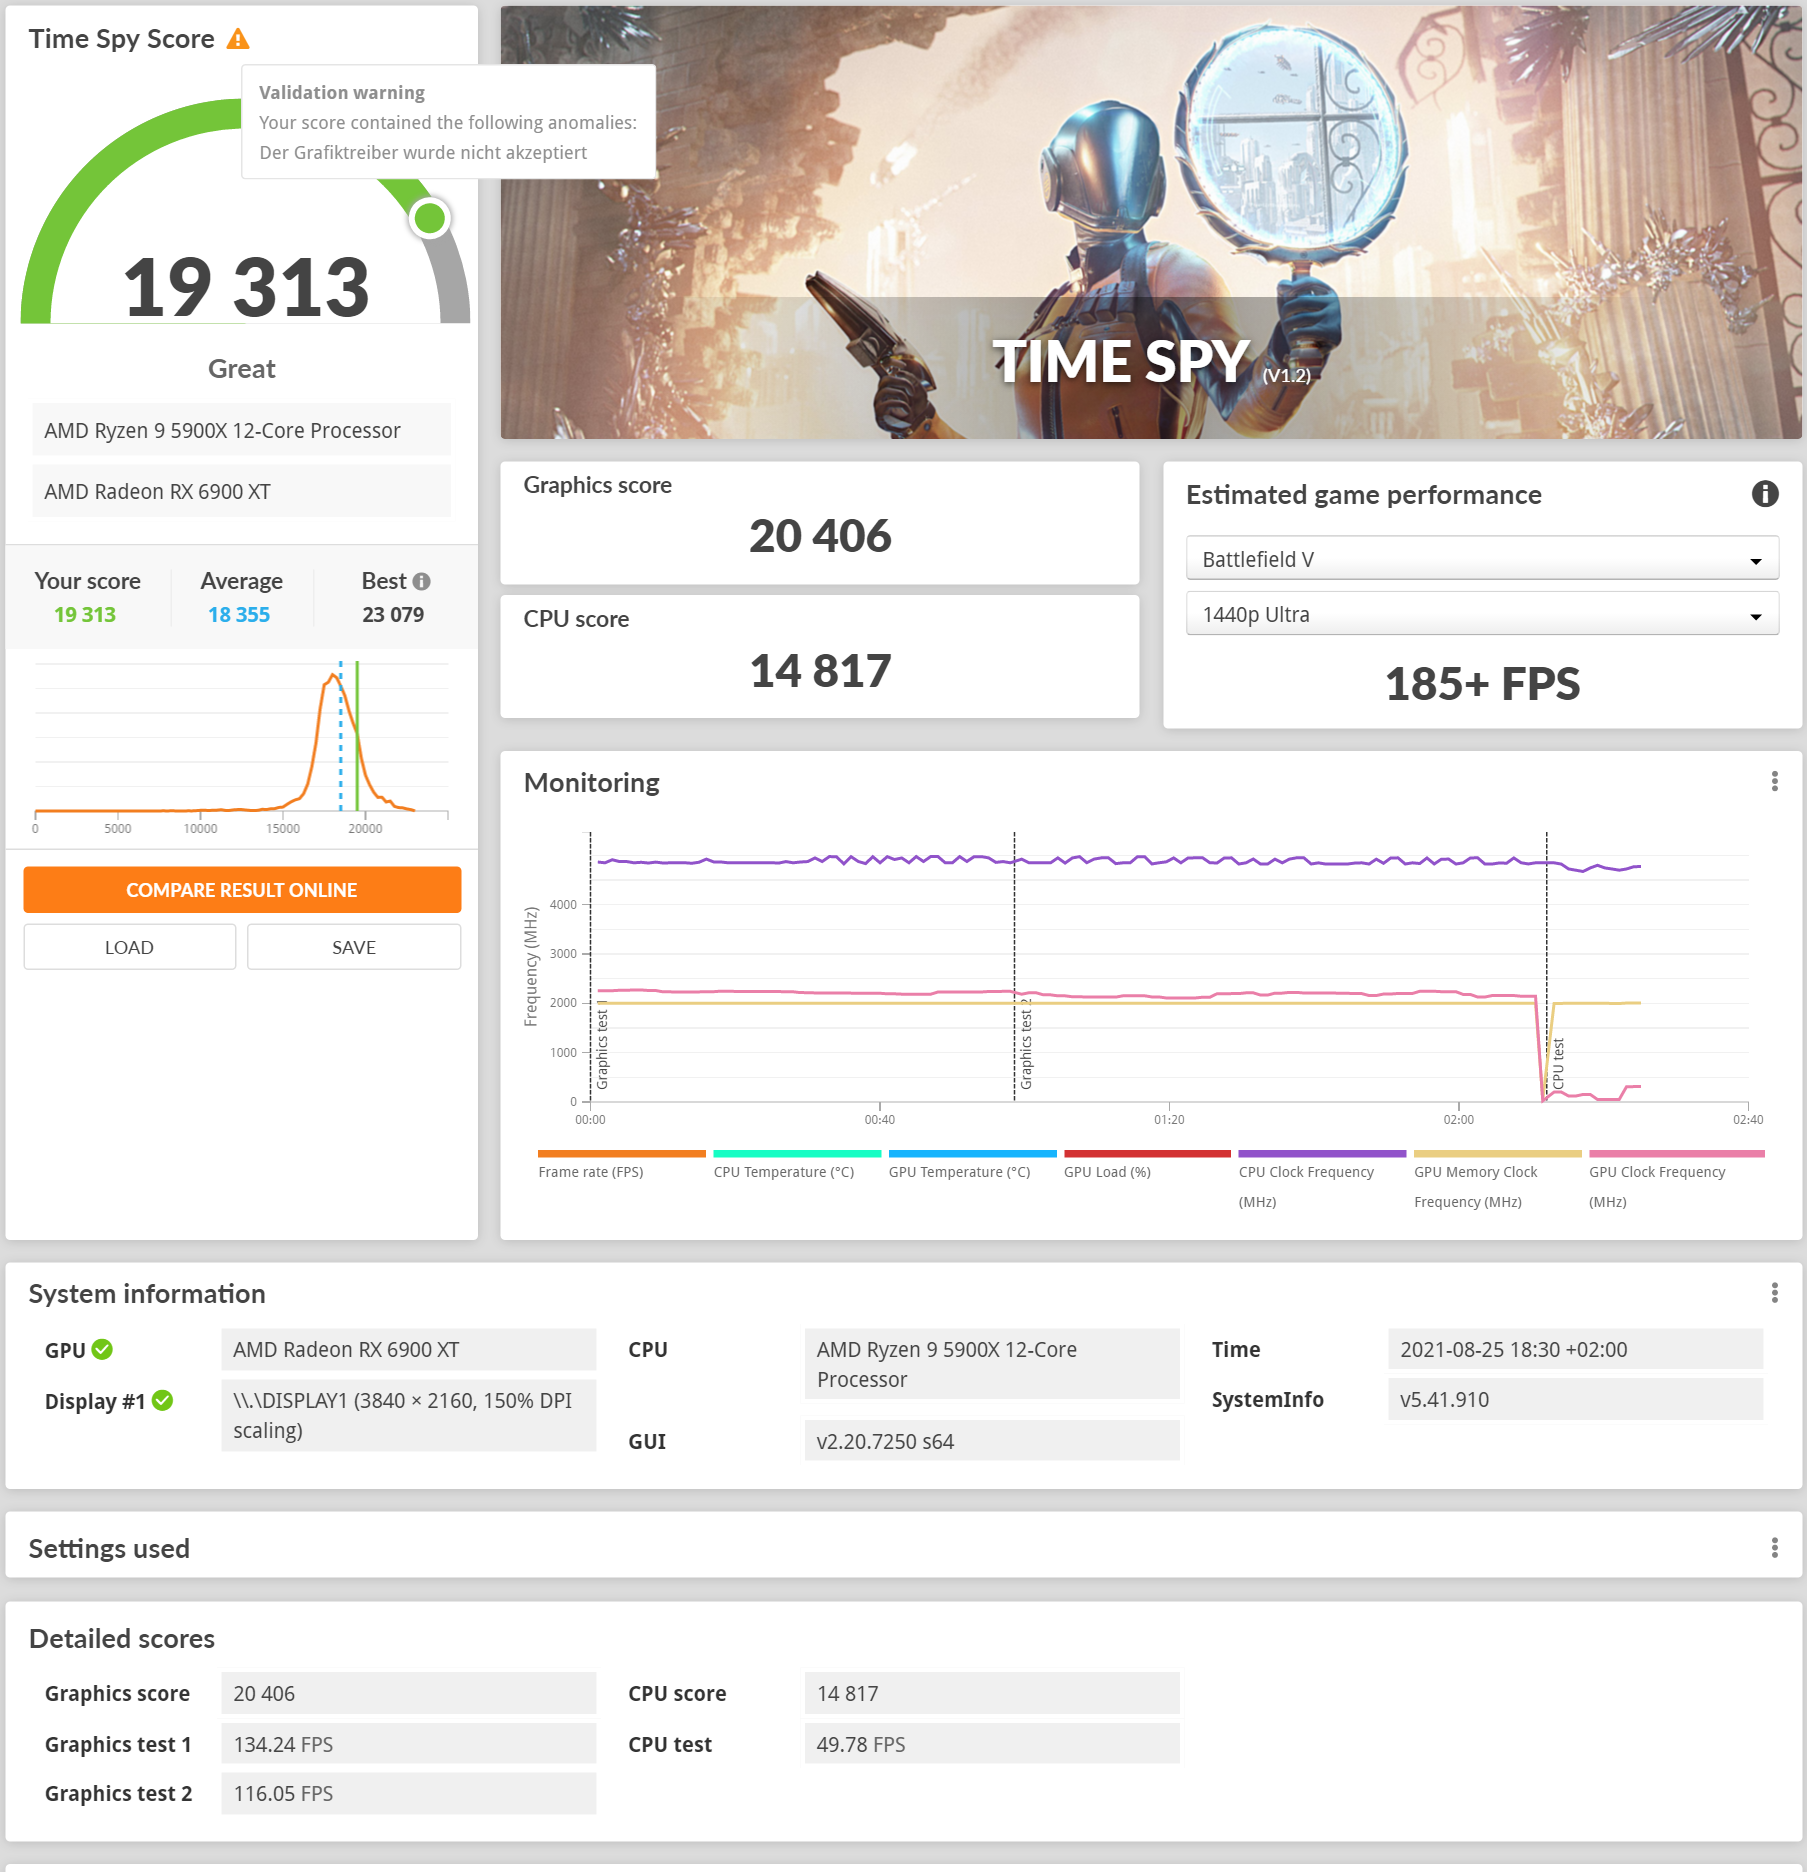Click the LOAD button
The image size is (1807, 1872).
pos(130,947)
